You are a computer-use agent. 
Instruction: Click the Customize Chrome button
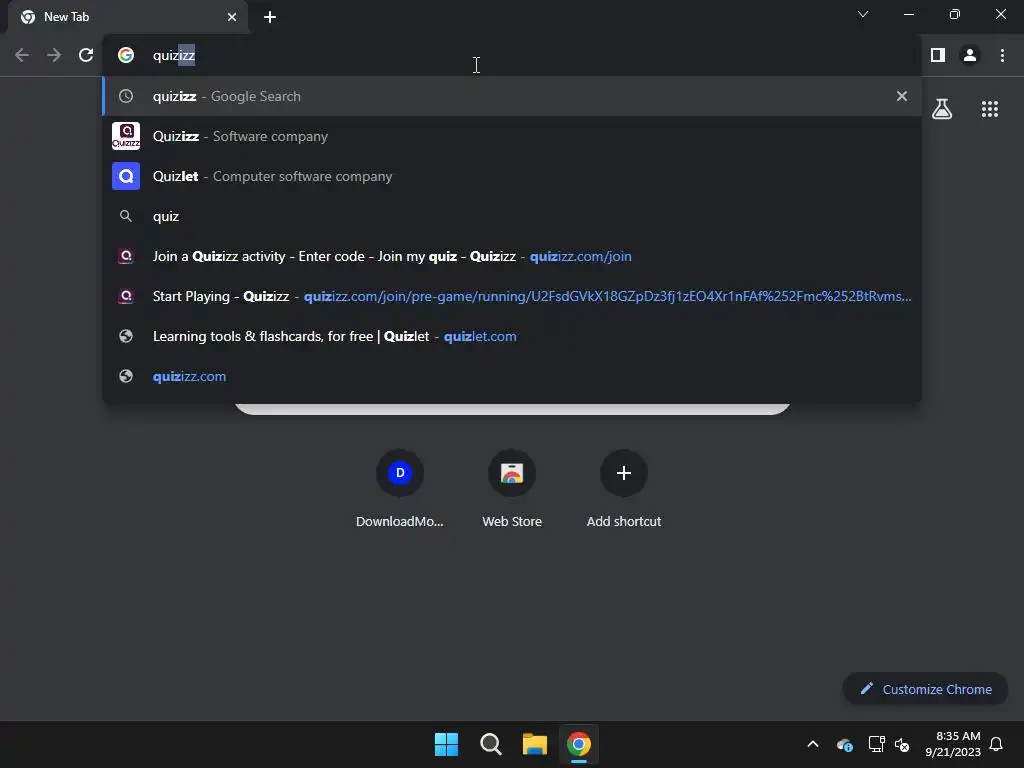pyautogui.click(x=925, y=689)
